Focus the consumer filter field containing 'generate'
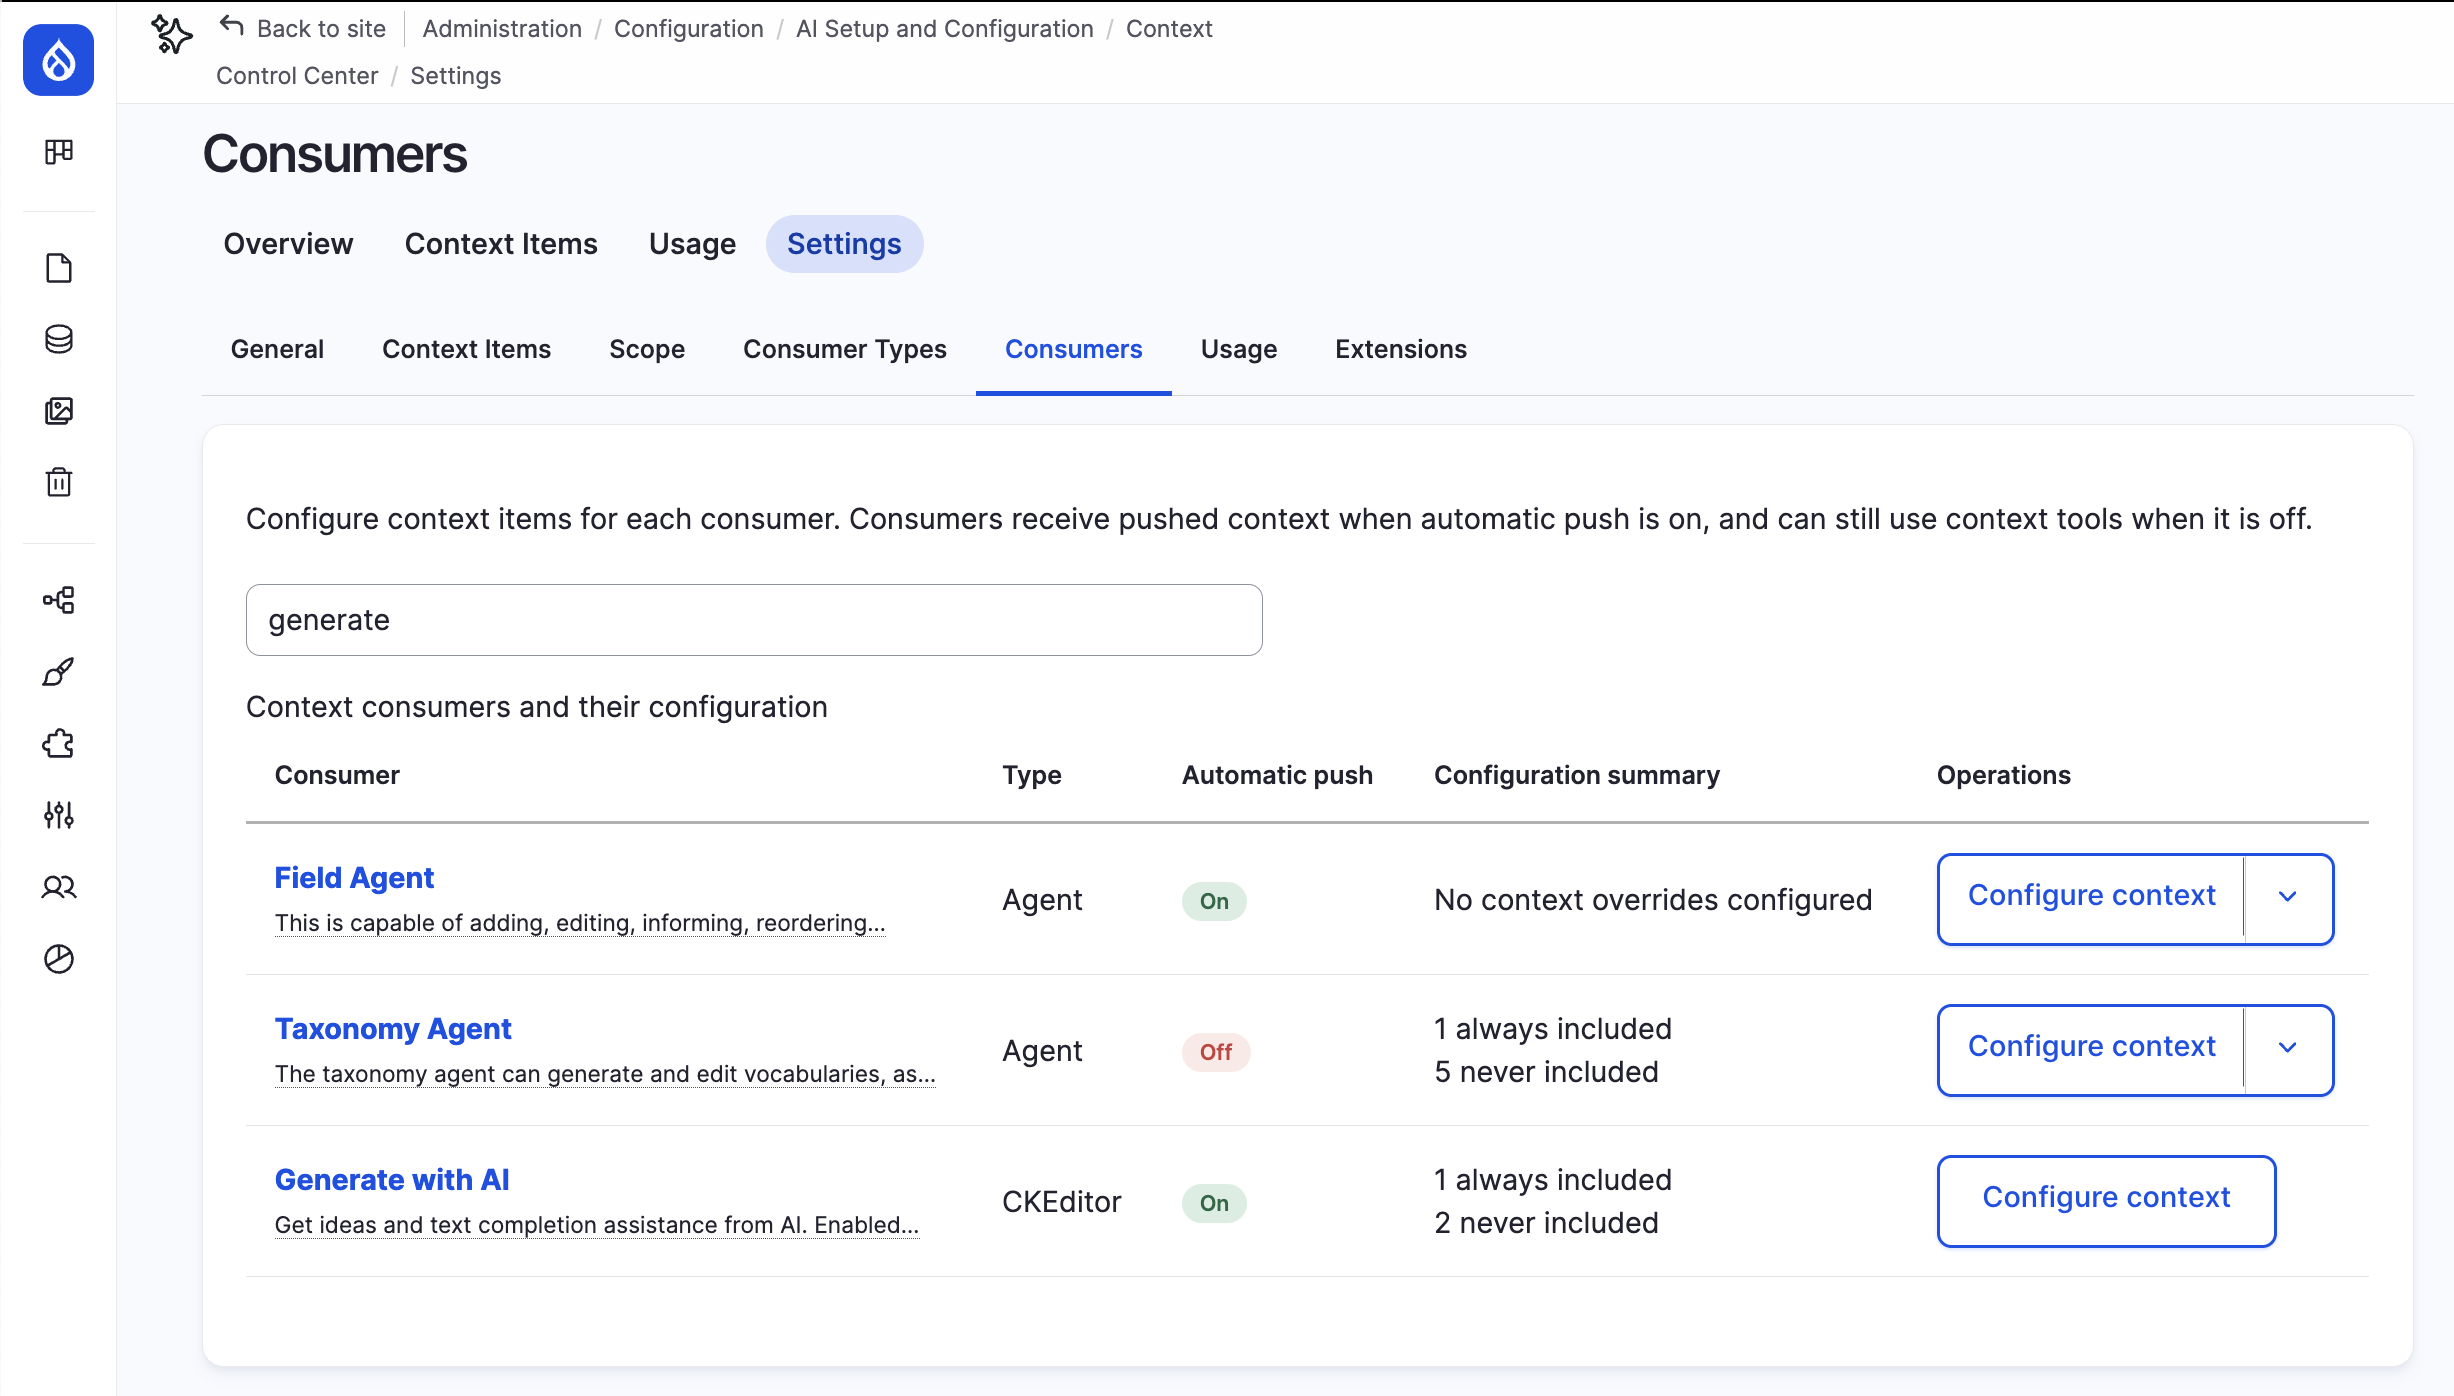The height and width of the screenshot is (1396, 2454). point(754,620)
